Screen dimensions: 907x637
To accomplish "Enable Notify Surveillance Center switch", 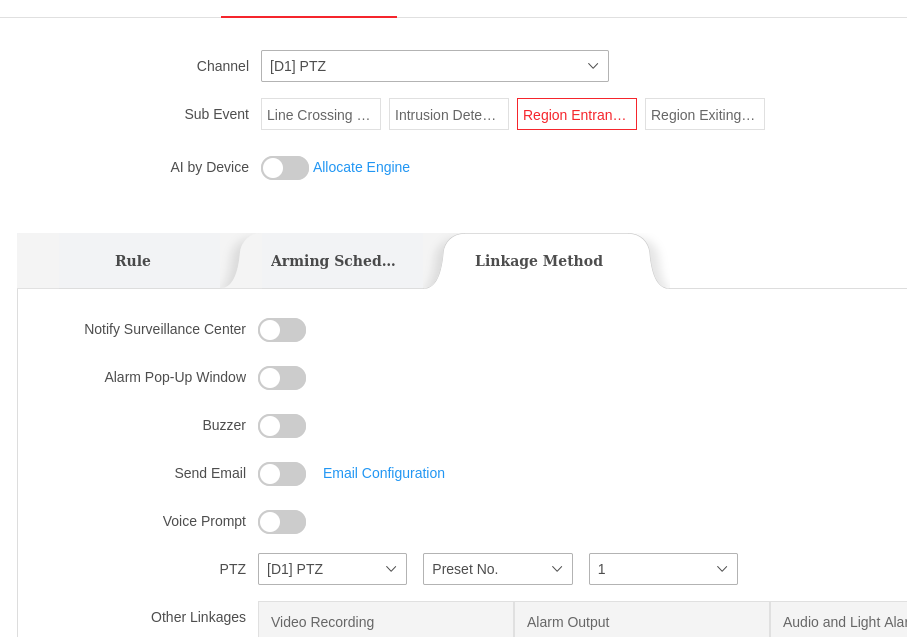I will click(282, 330).
